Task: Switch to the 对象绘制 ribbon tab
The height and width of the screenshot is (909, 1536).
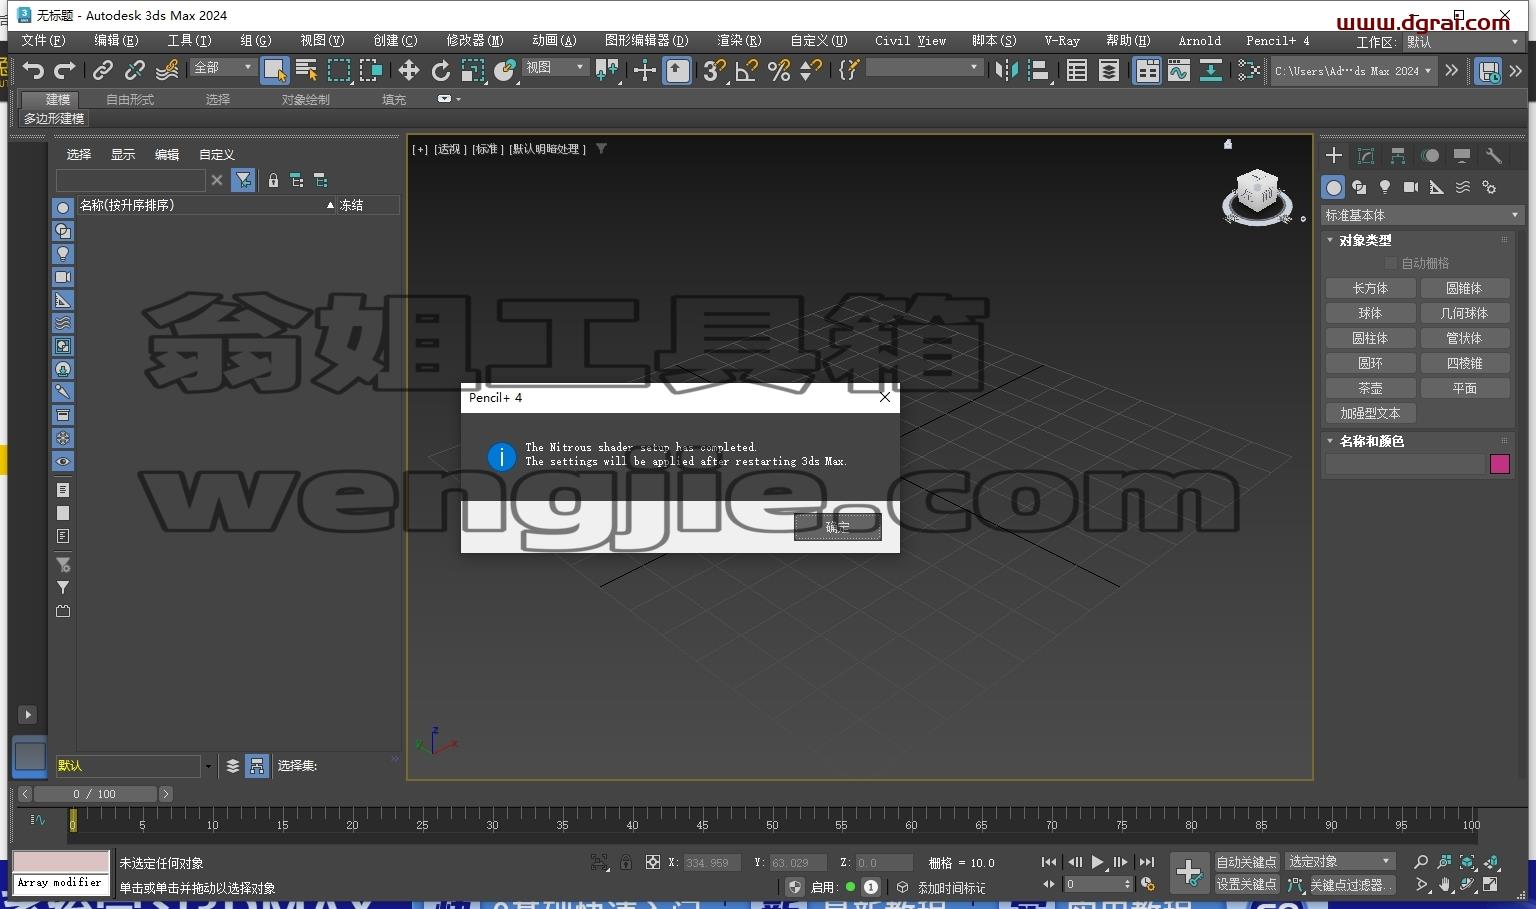Action: 305,100
